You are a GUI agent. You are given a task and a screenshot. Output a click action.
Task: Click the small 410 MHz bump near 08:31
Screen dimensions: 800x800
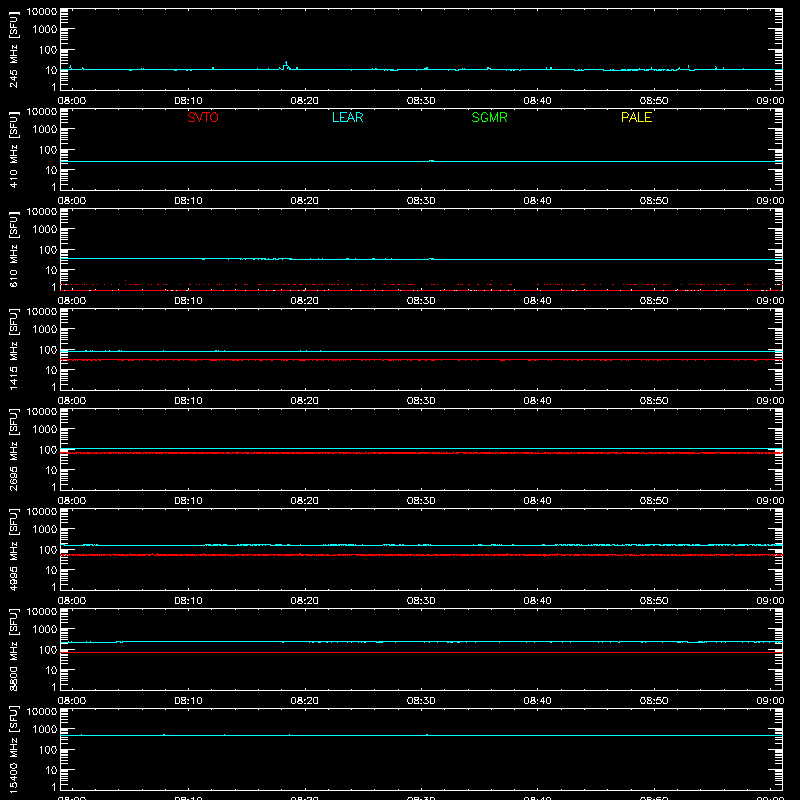pyautogui.click(x=432, y=161)
